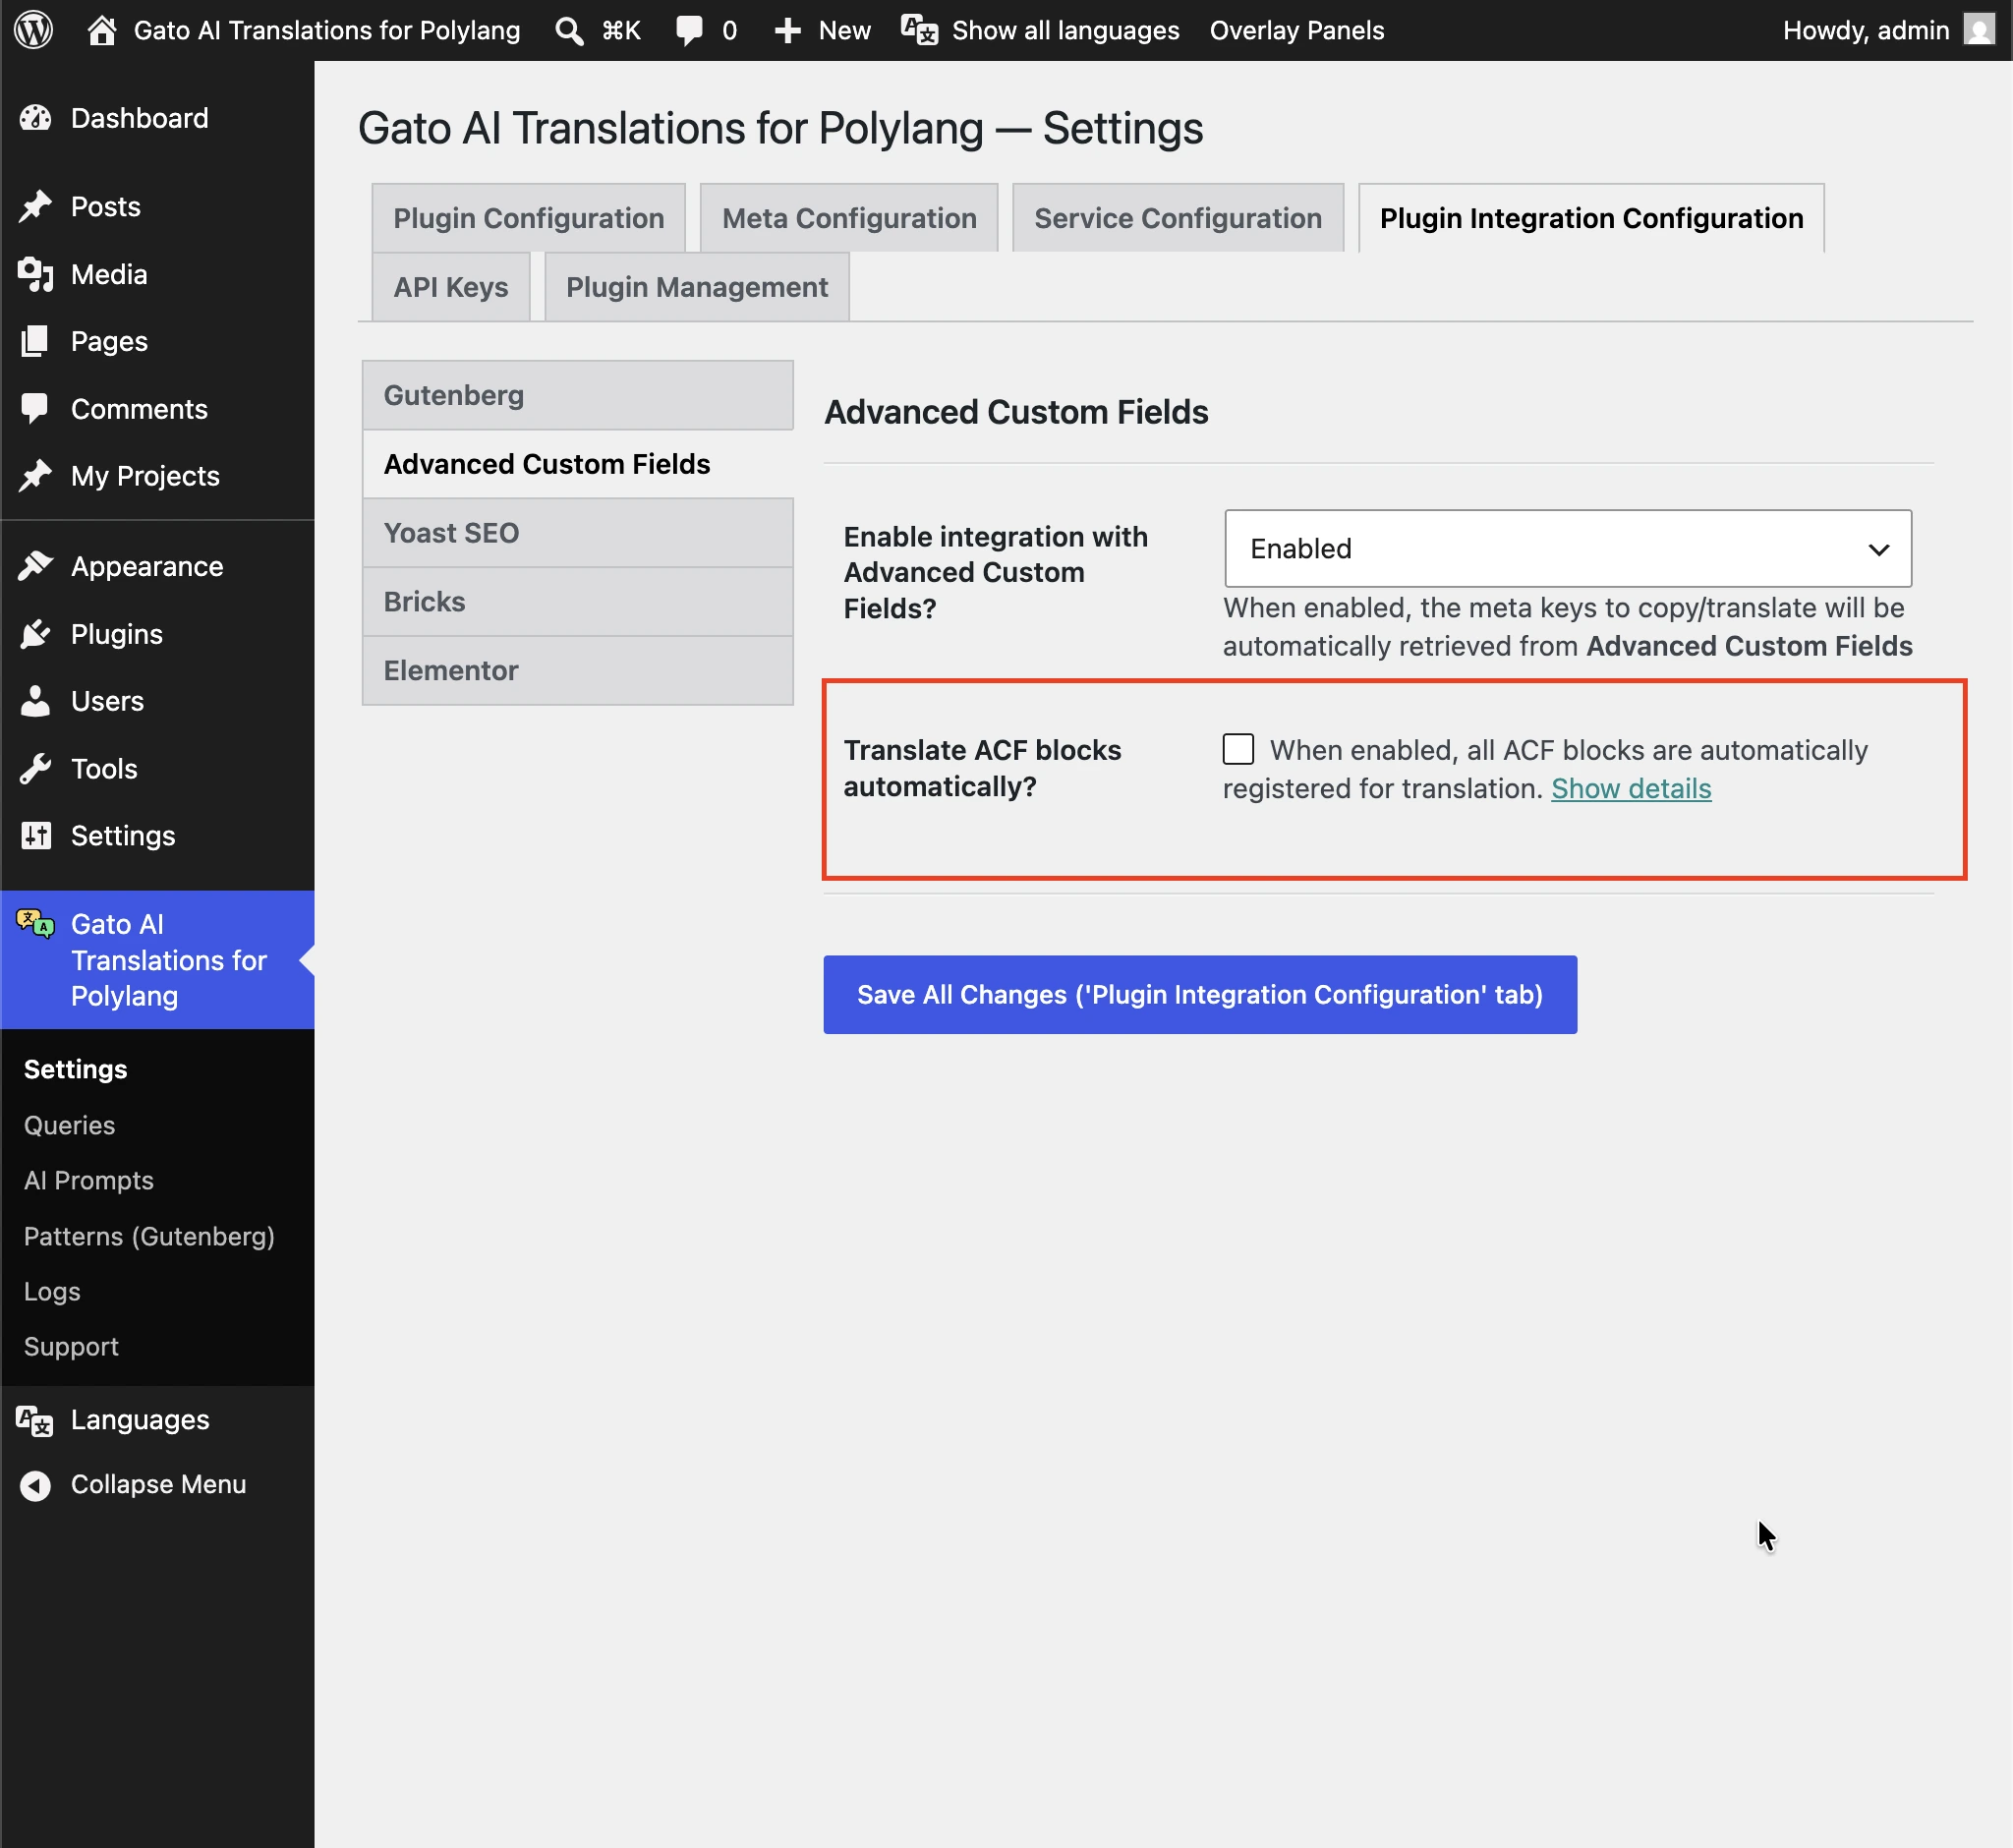Click the Dashboard menu label
This screenshot has height=1848, width=2013.
tap(140, 118)
